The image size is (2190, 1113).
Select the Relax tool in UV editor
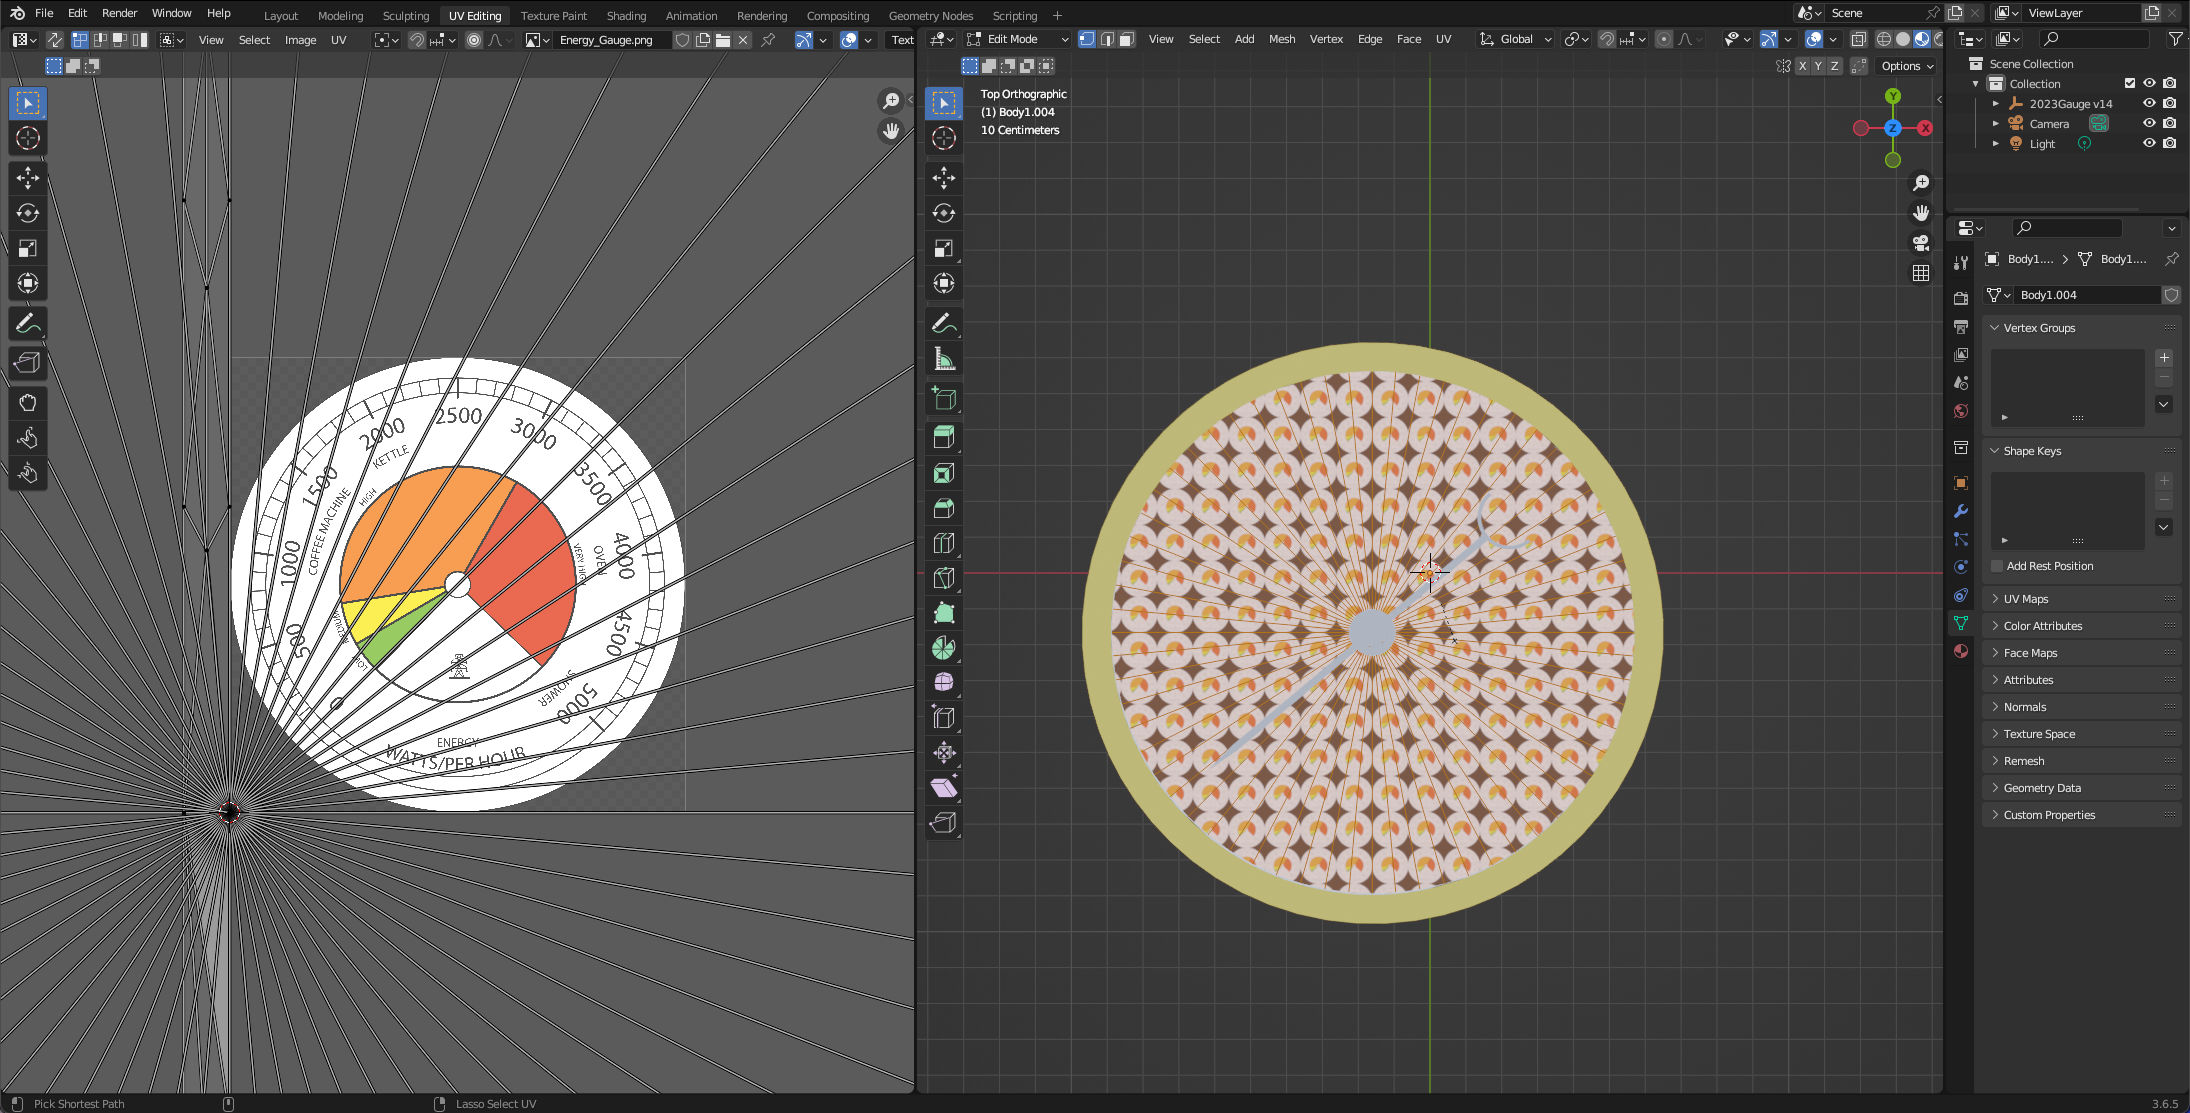[x=27, y=437]
